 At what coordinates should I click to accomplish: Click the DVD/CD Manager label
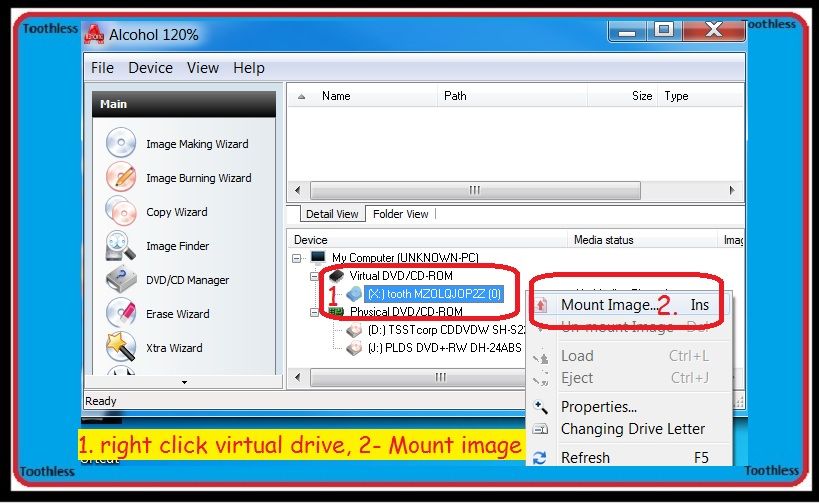click(188, 280)
